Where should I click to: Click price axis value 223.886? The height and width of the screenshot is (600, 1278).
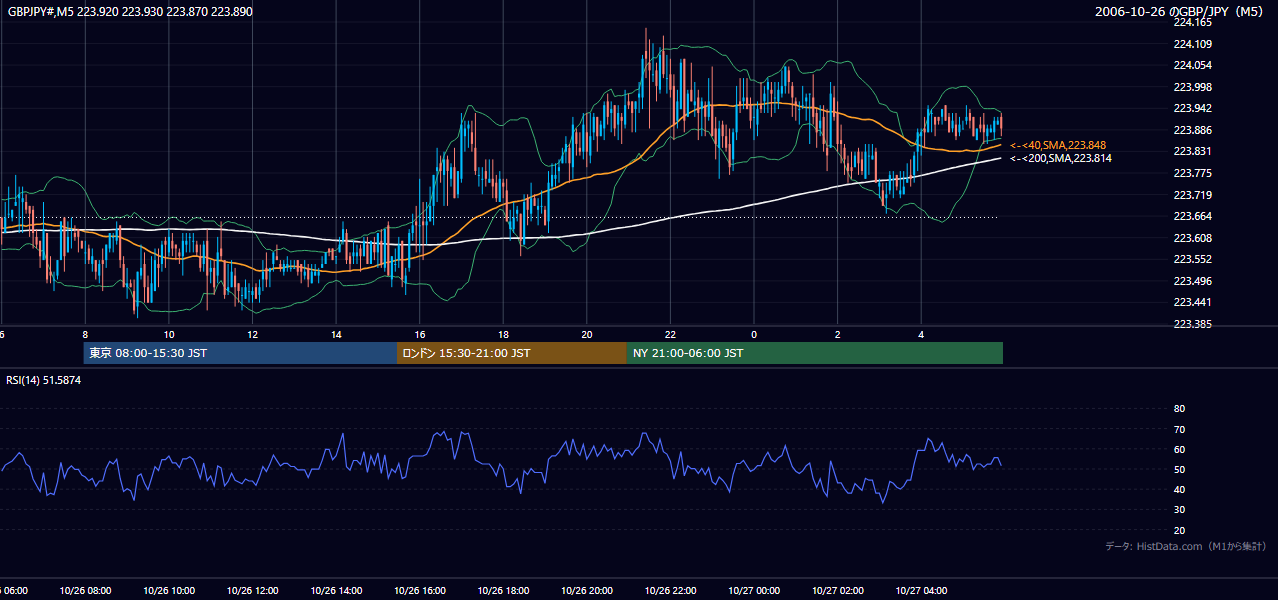1192,130
